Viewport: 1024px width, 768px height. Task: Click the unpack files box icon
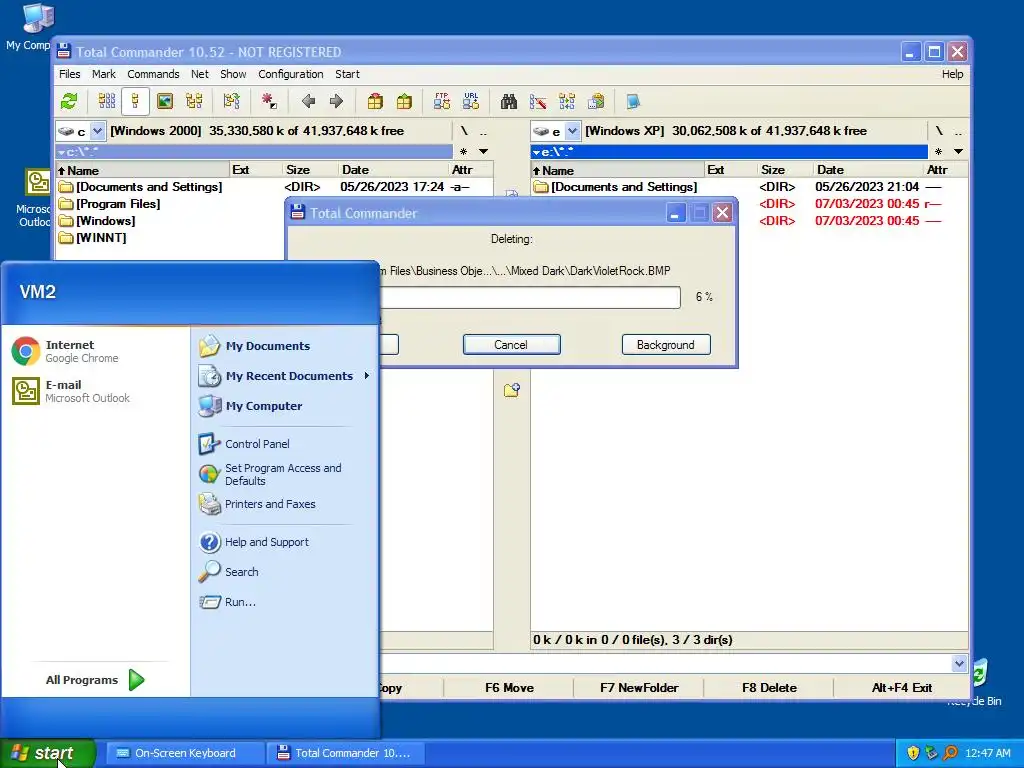[x=404, y=101]
